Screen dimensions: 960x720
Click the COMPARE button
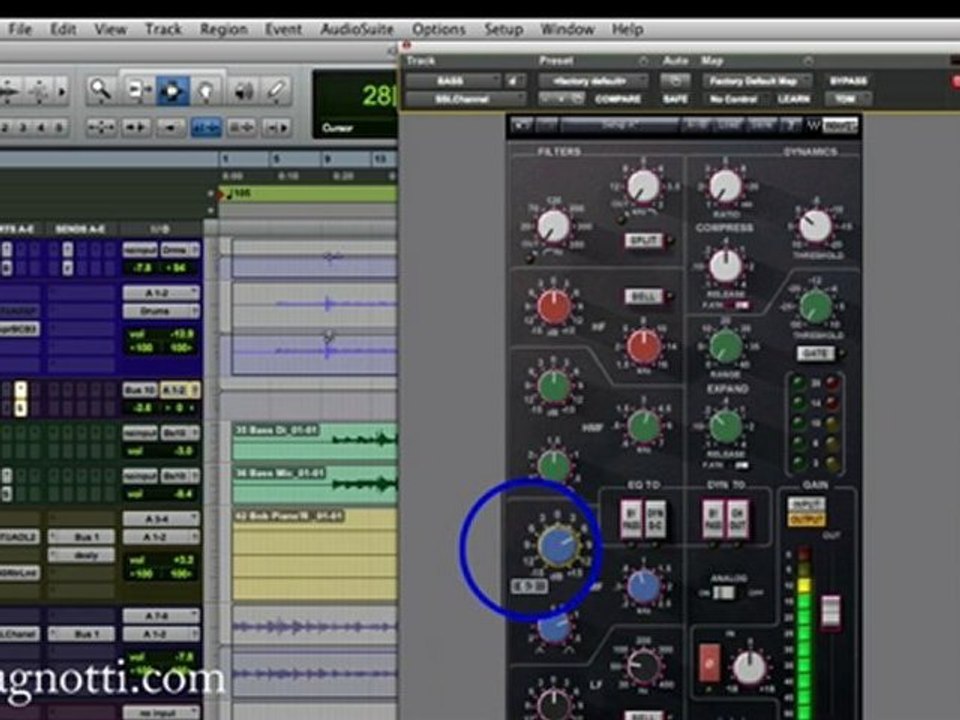pyautogui.click(x=618, y=99)
